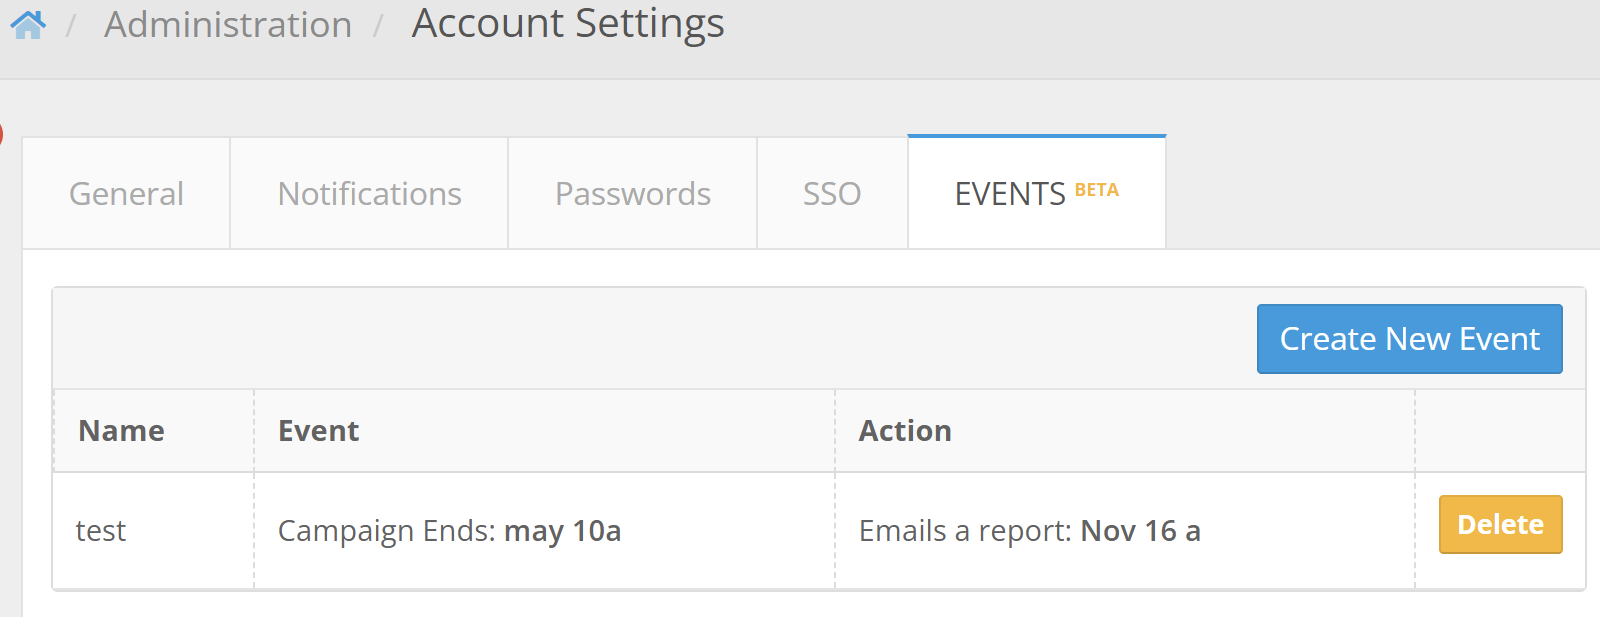Open the Notifications tab
This screenshot has width=1600, height=617.
point(369,194)
